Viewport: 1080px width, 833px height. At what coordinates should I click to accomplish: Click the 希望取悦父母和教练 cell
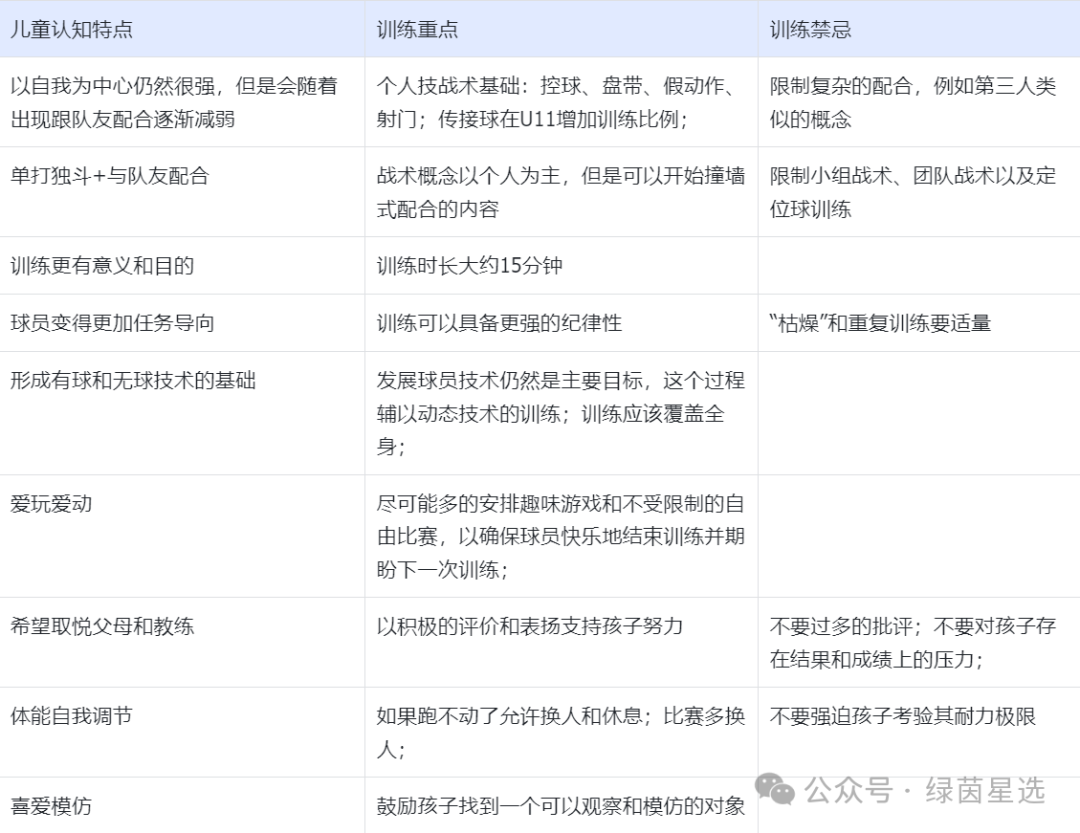click(x=182, y=642)
